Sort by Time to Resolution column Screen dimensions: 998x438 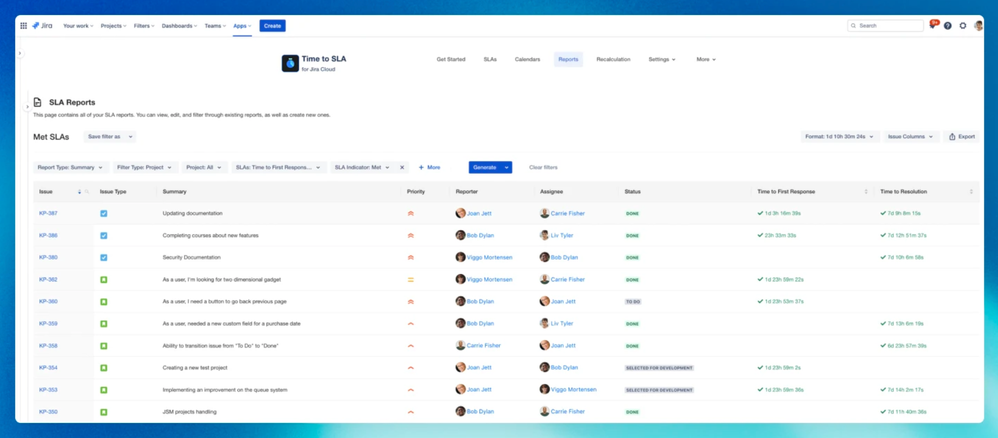971,192
